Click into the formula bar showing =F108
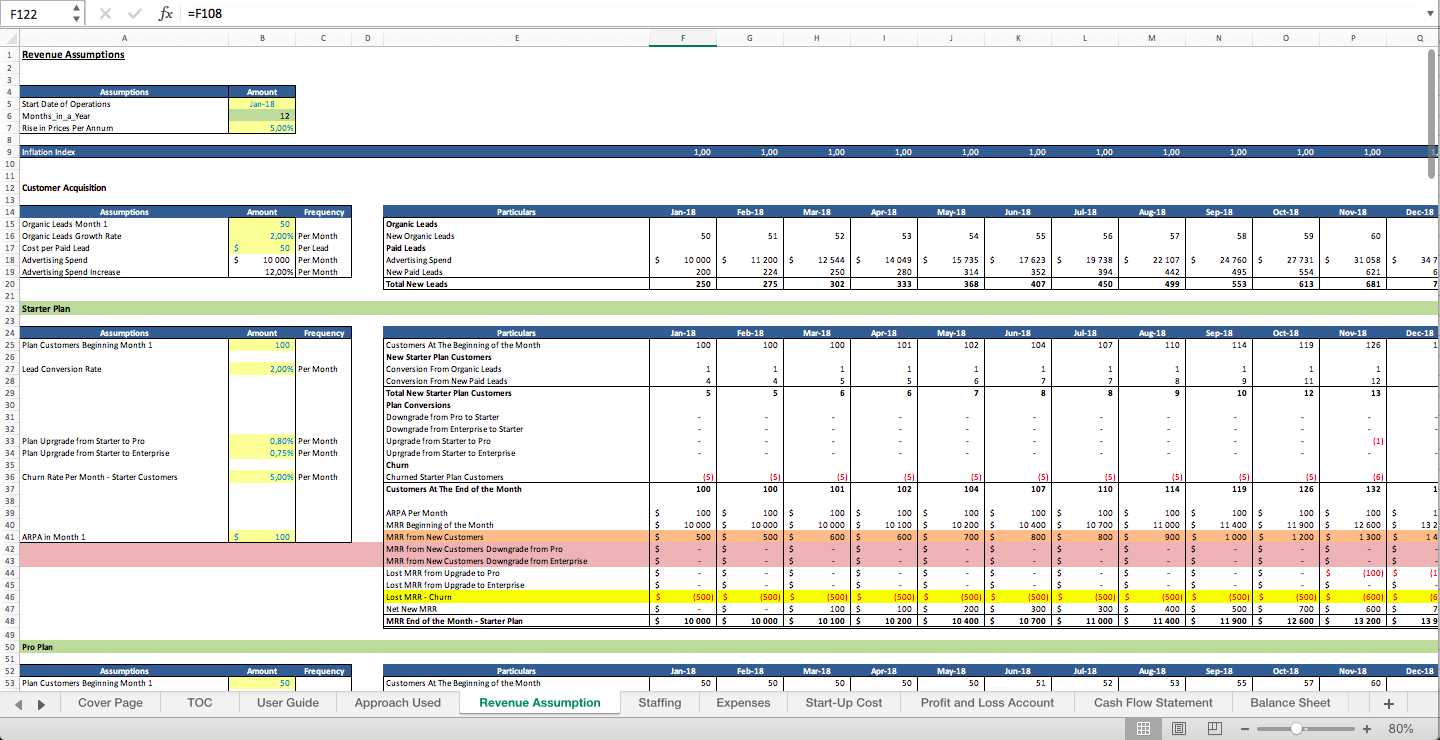The height and width of the screenshot is (740, 1440). click(800, 14)
